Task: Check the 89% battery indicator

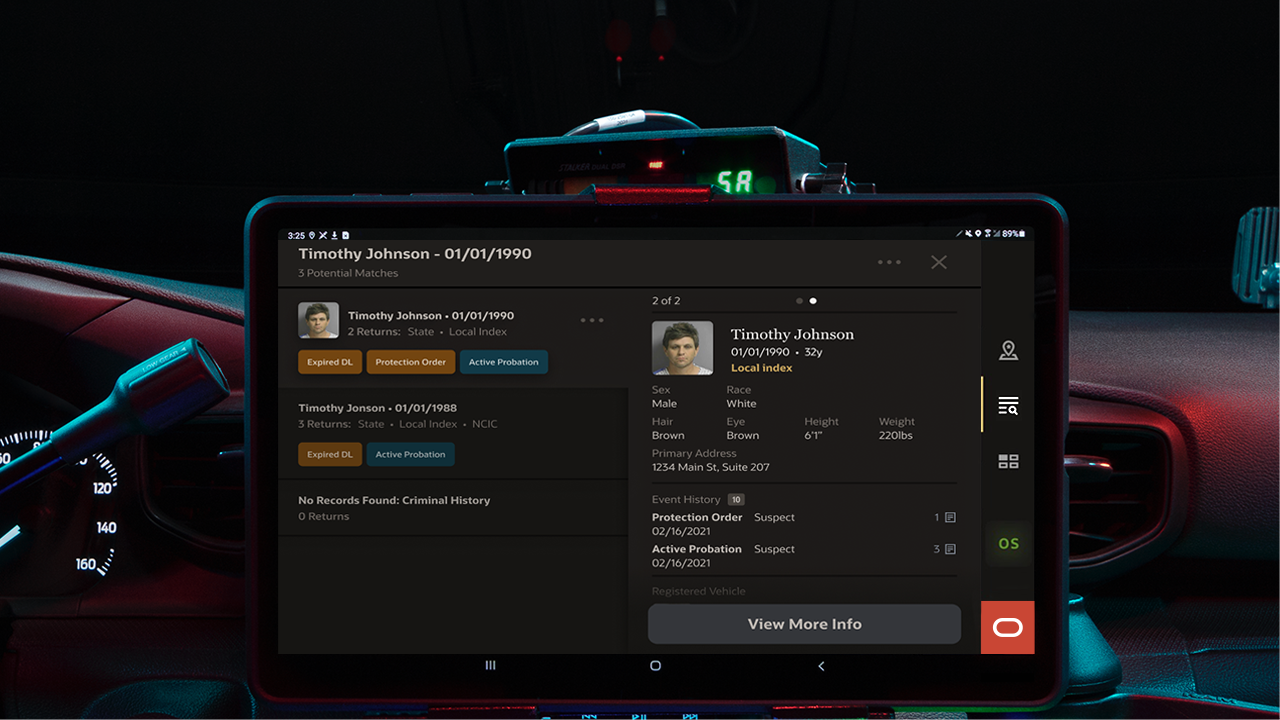Action: pyautogui.click(x=1013, y=234)
